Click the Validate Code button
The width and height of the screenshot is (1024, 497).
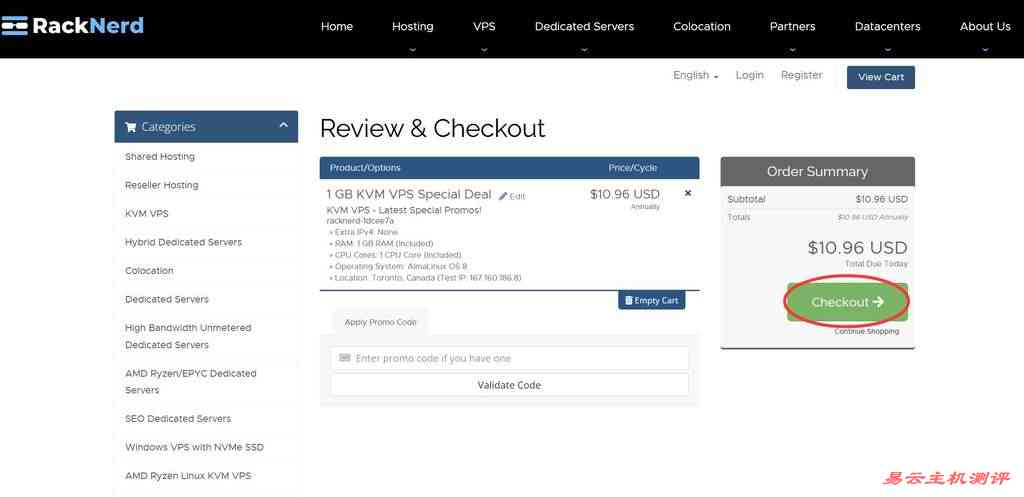[509, 385]
